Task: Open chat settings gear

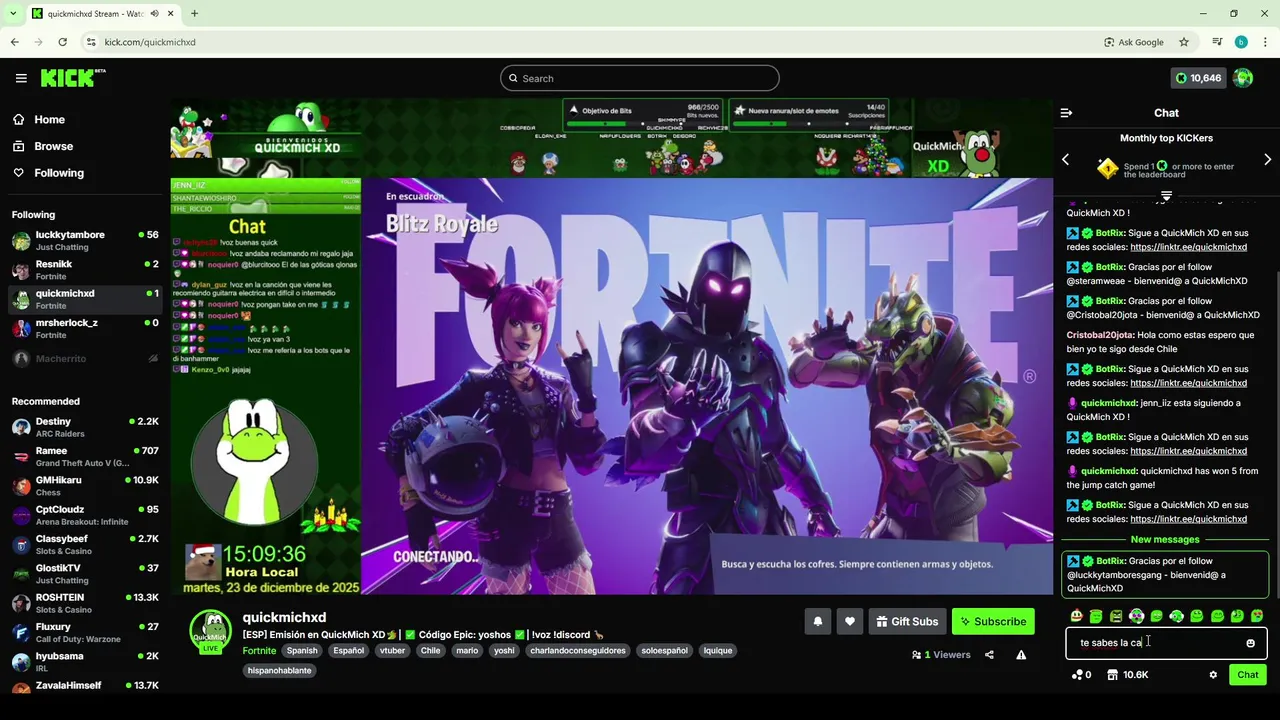Action: click(x=1213, y=675)
